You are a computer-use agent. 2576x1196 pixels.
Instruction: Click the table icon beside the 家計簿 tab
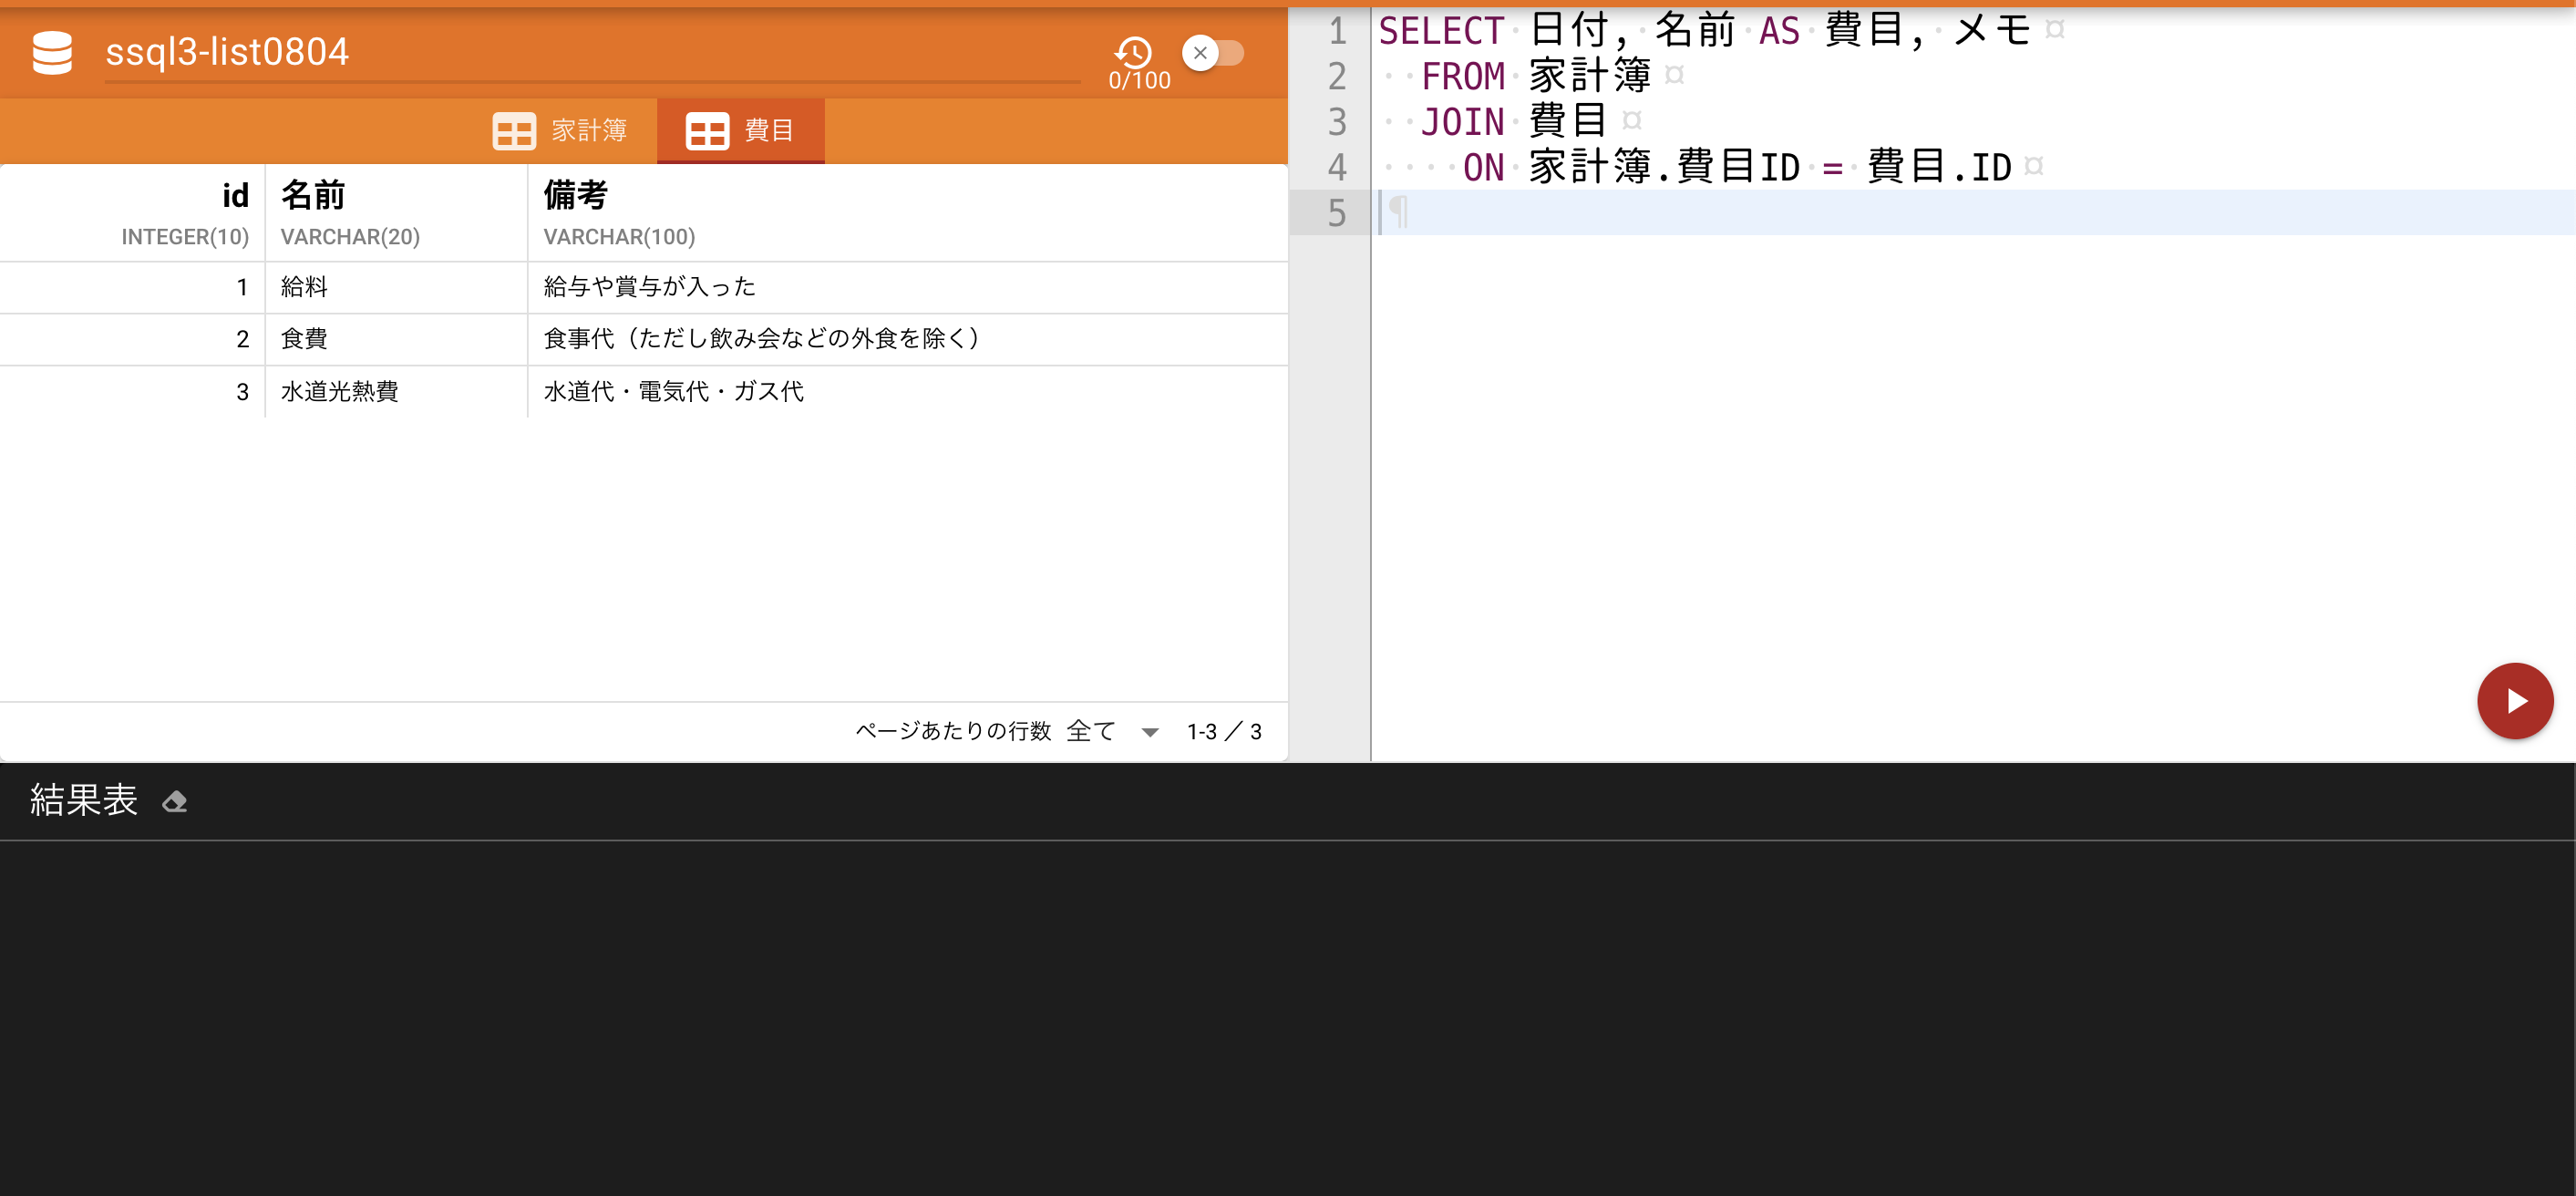[513, 130]
